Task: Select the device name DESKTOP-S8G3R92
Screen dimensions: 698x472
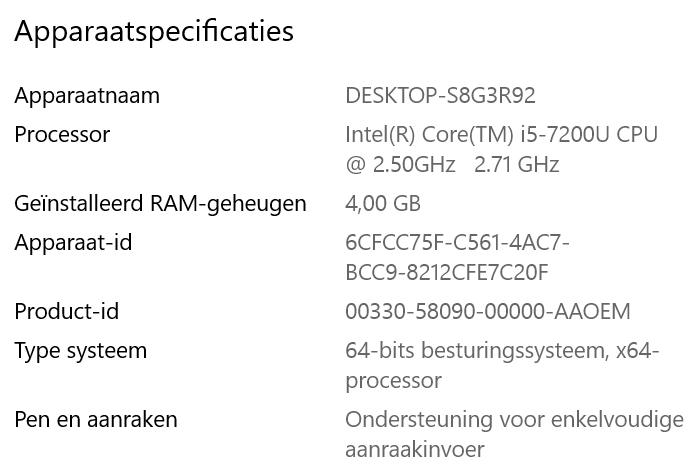Action: [x=440, y=96]
